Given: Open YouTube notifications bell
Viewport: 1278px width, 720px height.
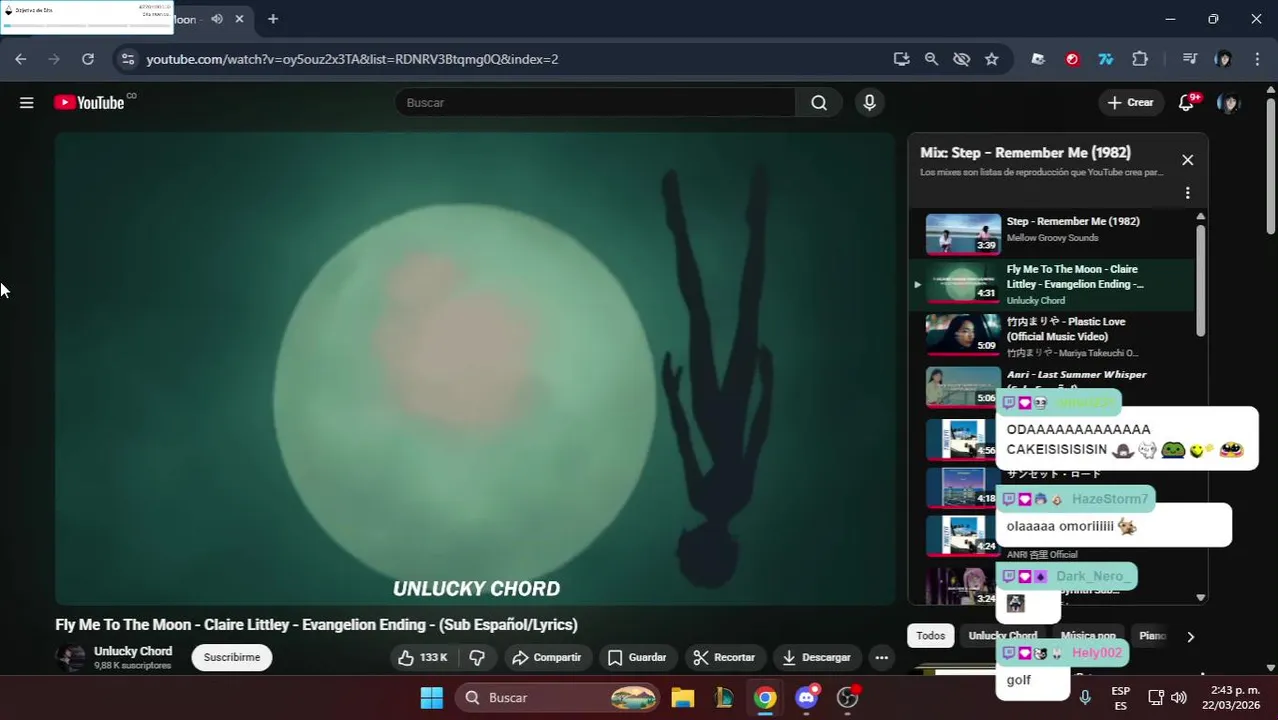Looking at the screenshot, I should coord(1187,102).
